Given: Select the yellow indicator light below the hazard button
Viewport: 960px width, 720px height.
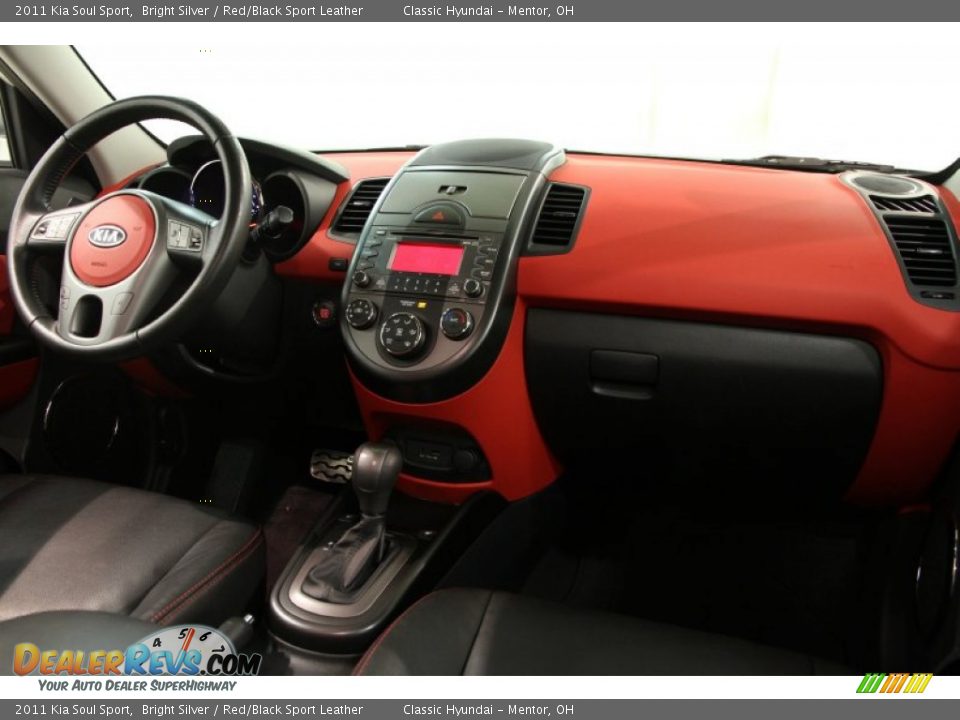Looking at the screenshot, I should coord(420,304).
